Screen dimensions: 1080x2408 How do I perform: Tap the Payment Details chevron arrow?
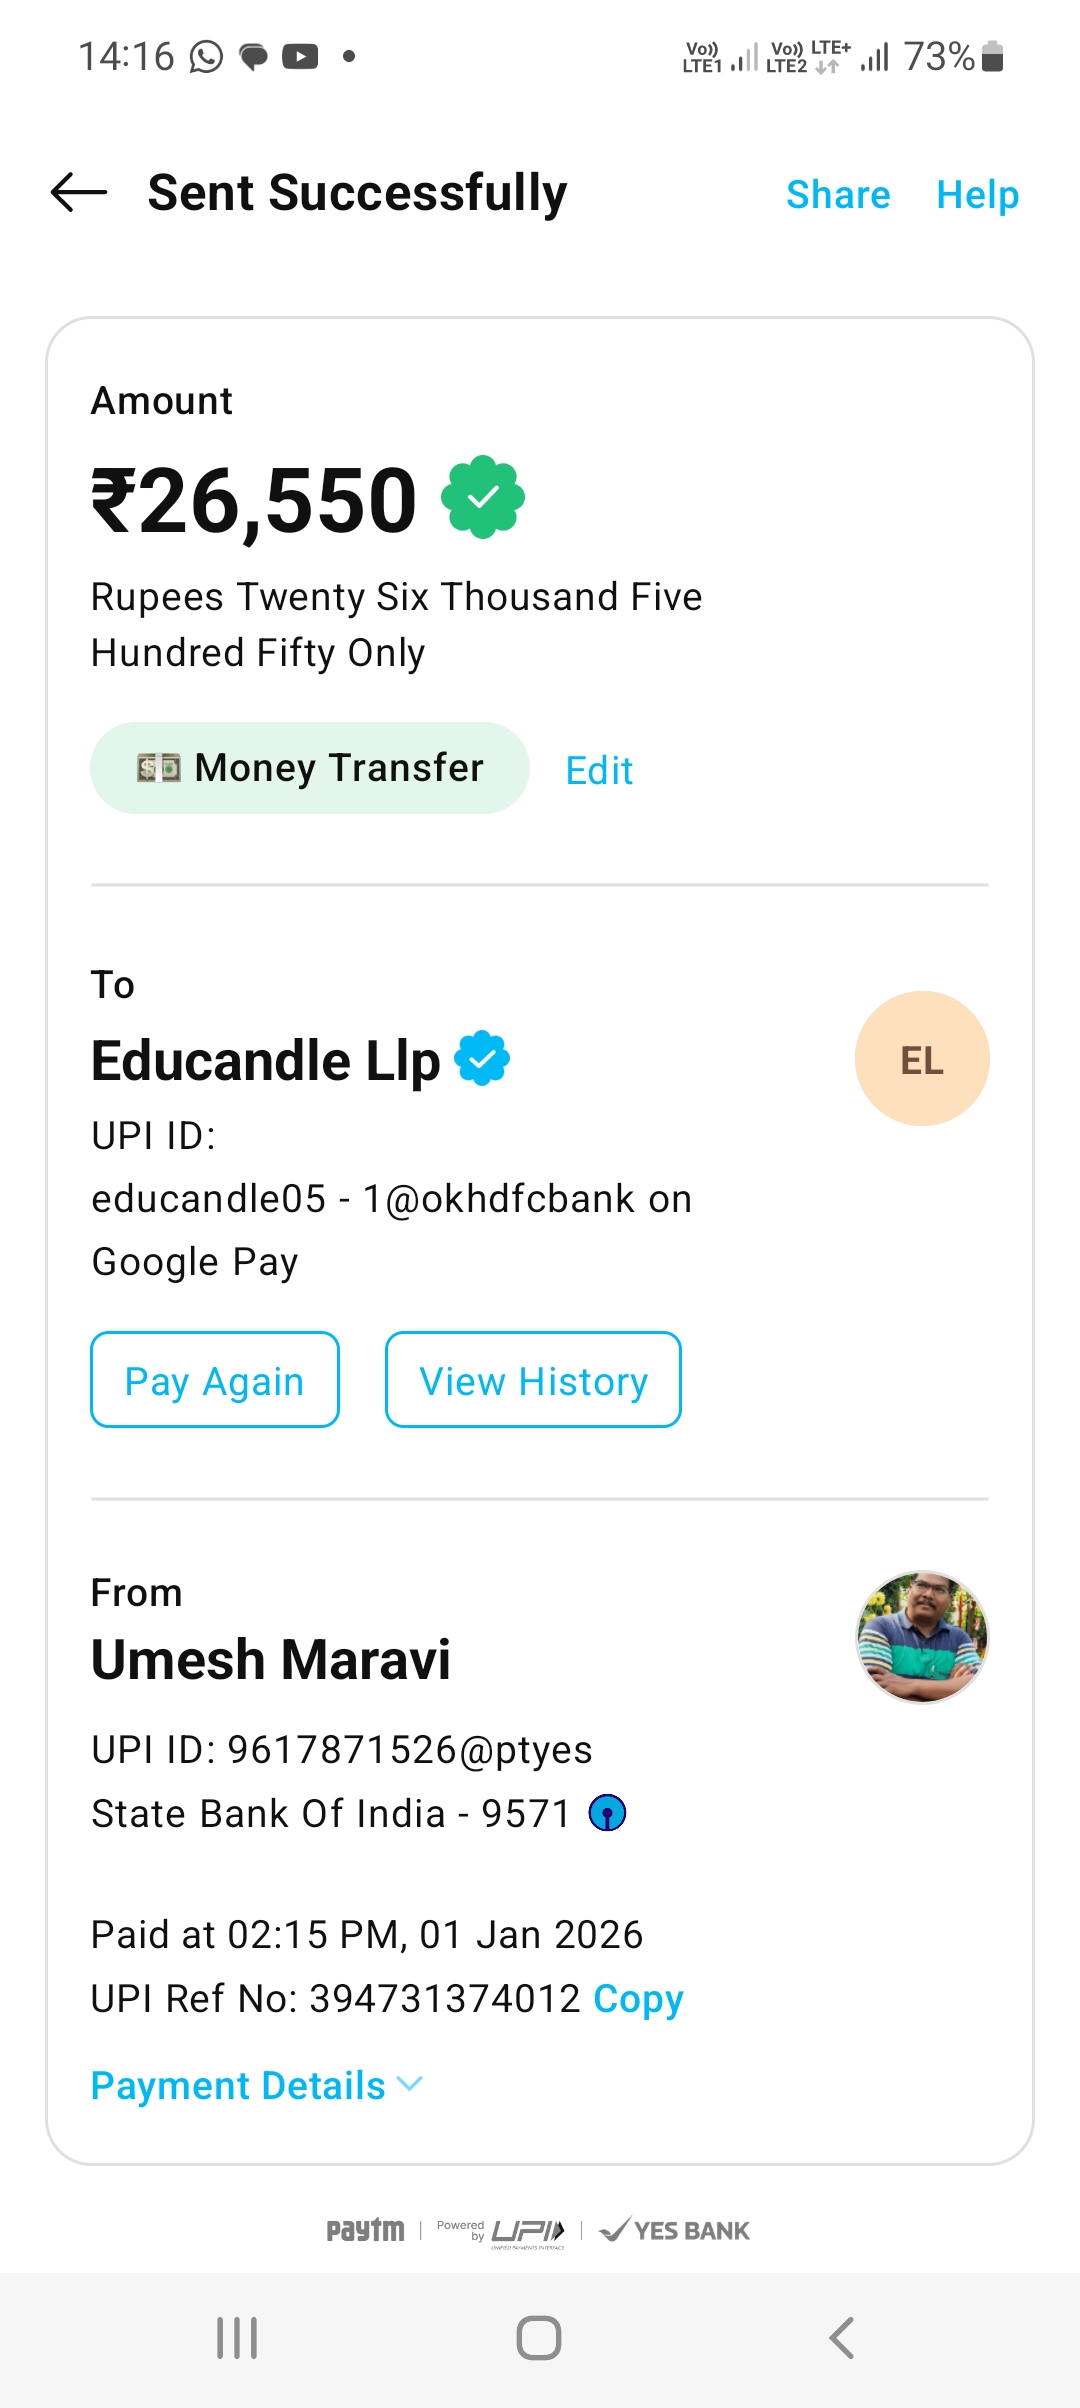410,2084
